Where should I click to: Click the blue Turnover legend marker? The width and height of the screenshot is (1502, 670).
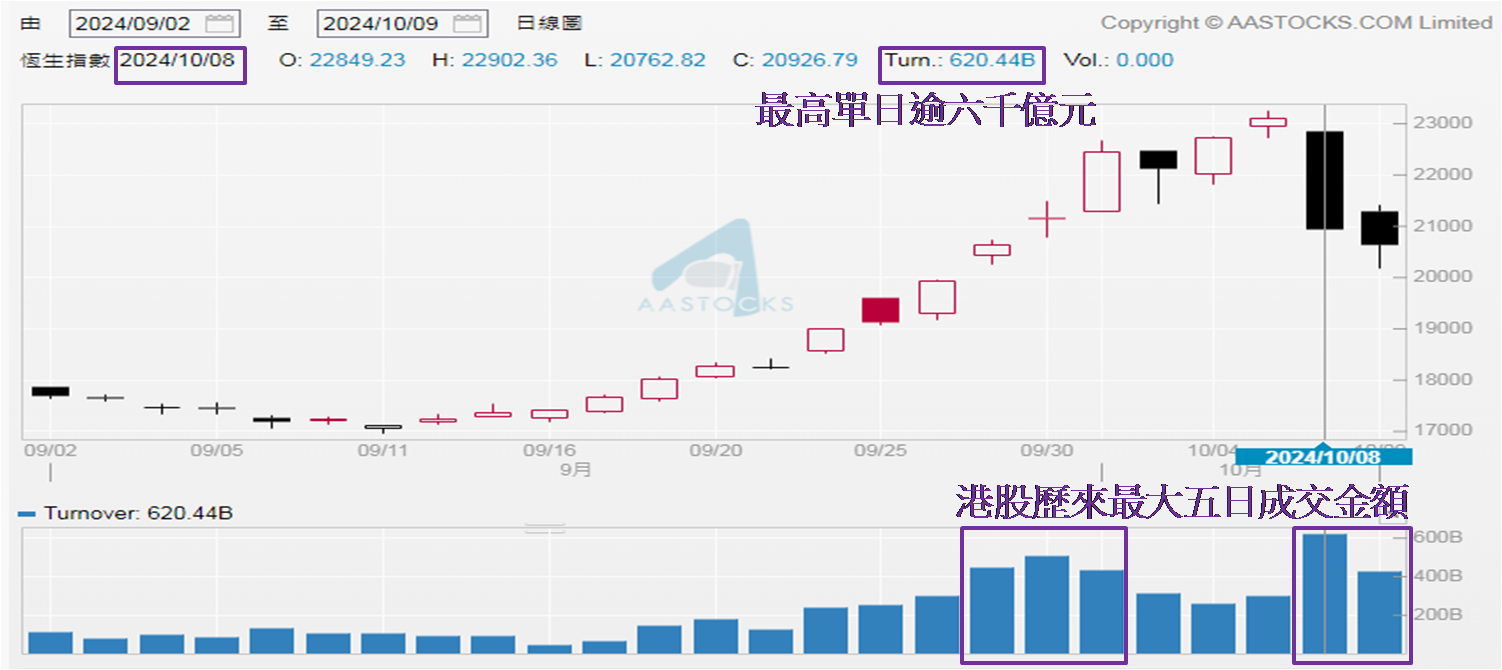coord(28,514)
